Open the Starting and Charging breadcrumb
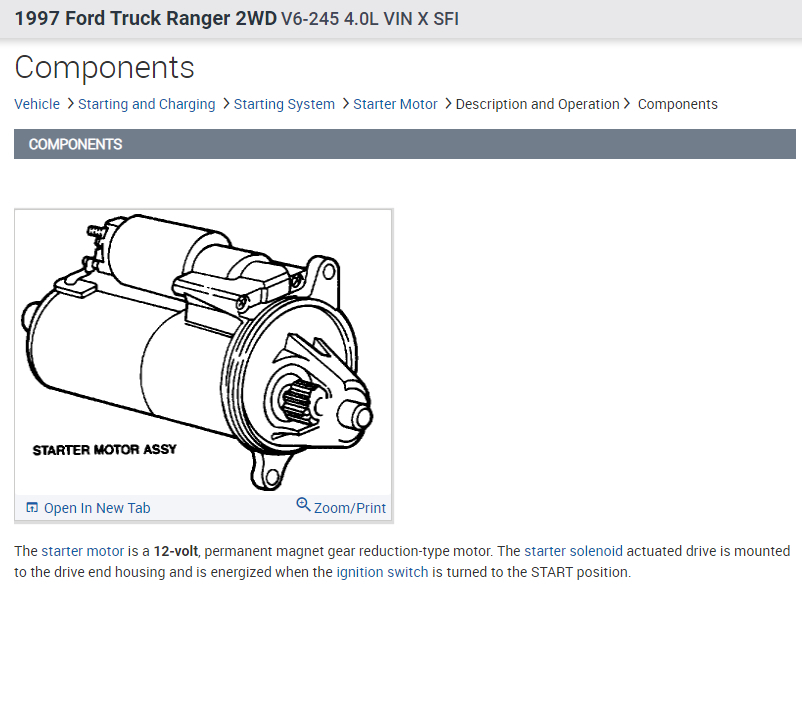Screen dimensions: 802x709 (146, 104)
